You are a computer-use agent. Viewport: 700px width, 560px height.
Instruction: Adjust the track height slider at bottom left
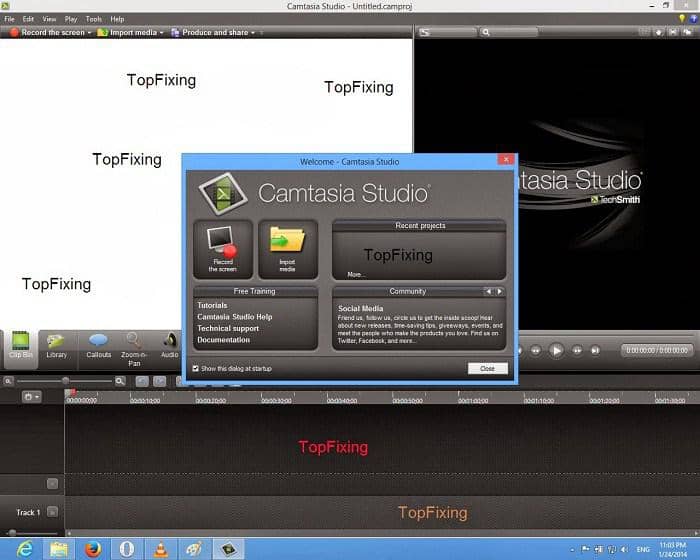pyautogui.click(x=12, y=532)
